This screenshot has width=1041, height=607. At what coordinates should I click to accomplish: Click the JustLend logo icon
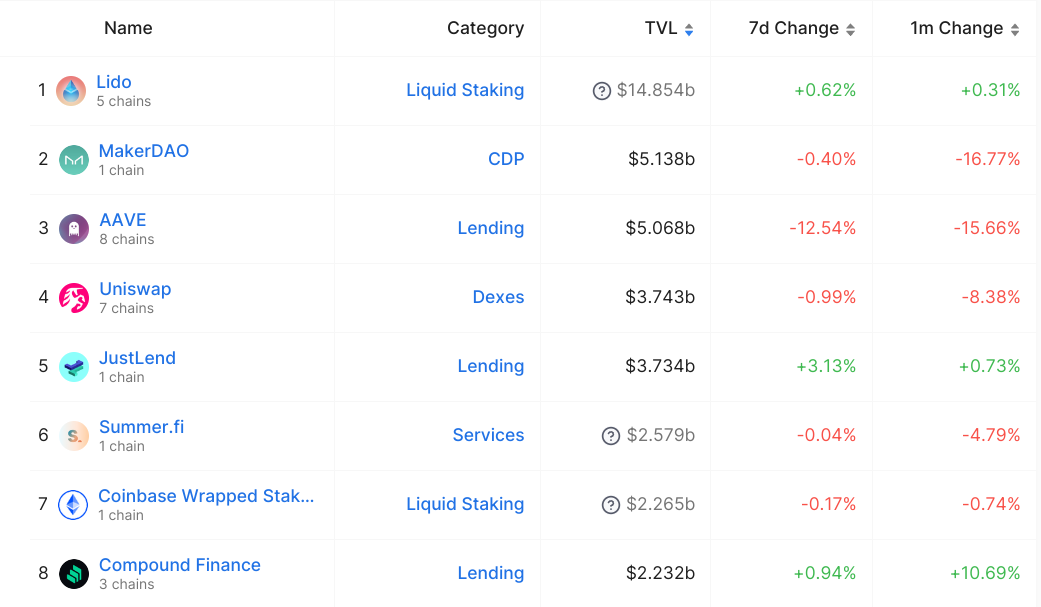[x=74, y=367]
